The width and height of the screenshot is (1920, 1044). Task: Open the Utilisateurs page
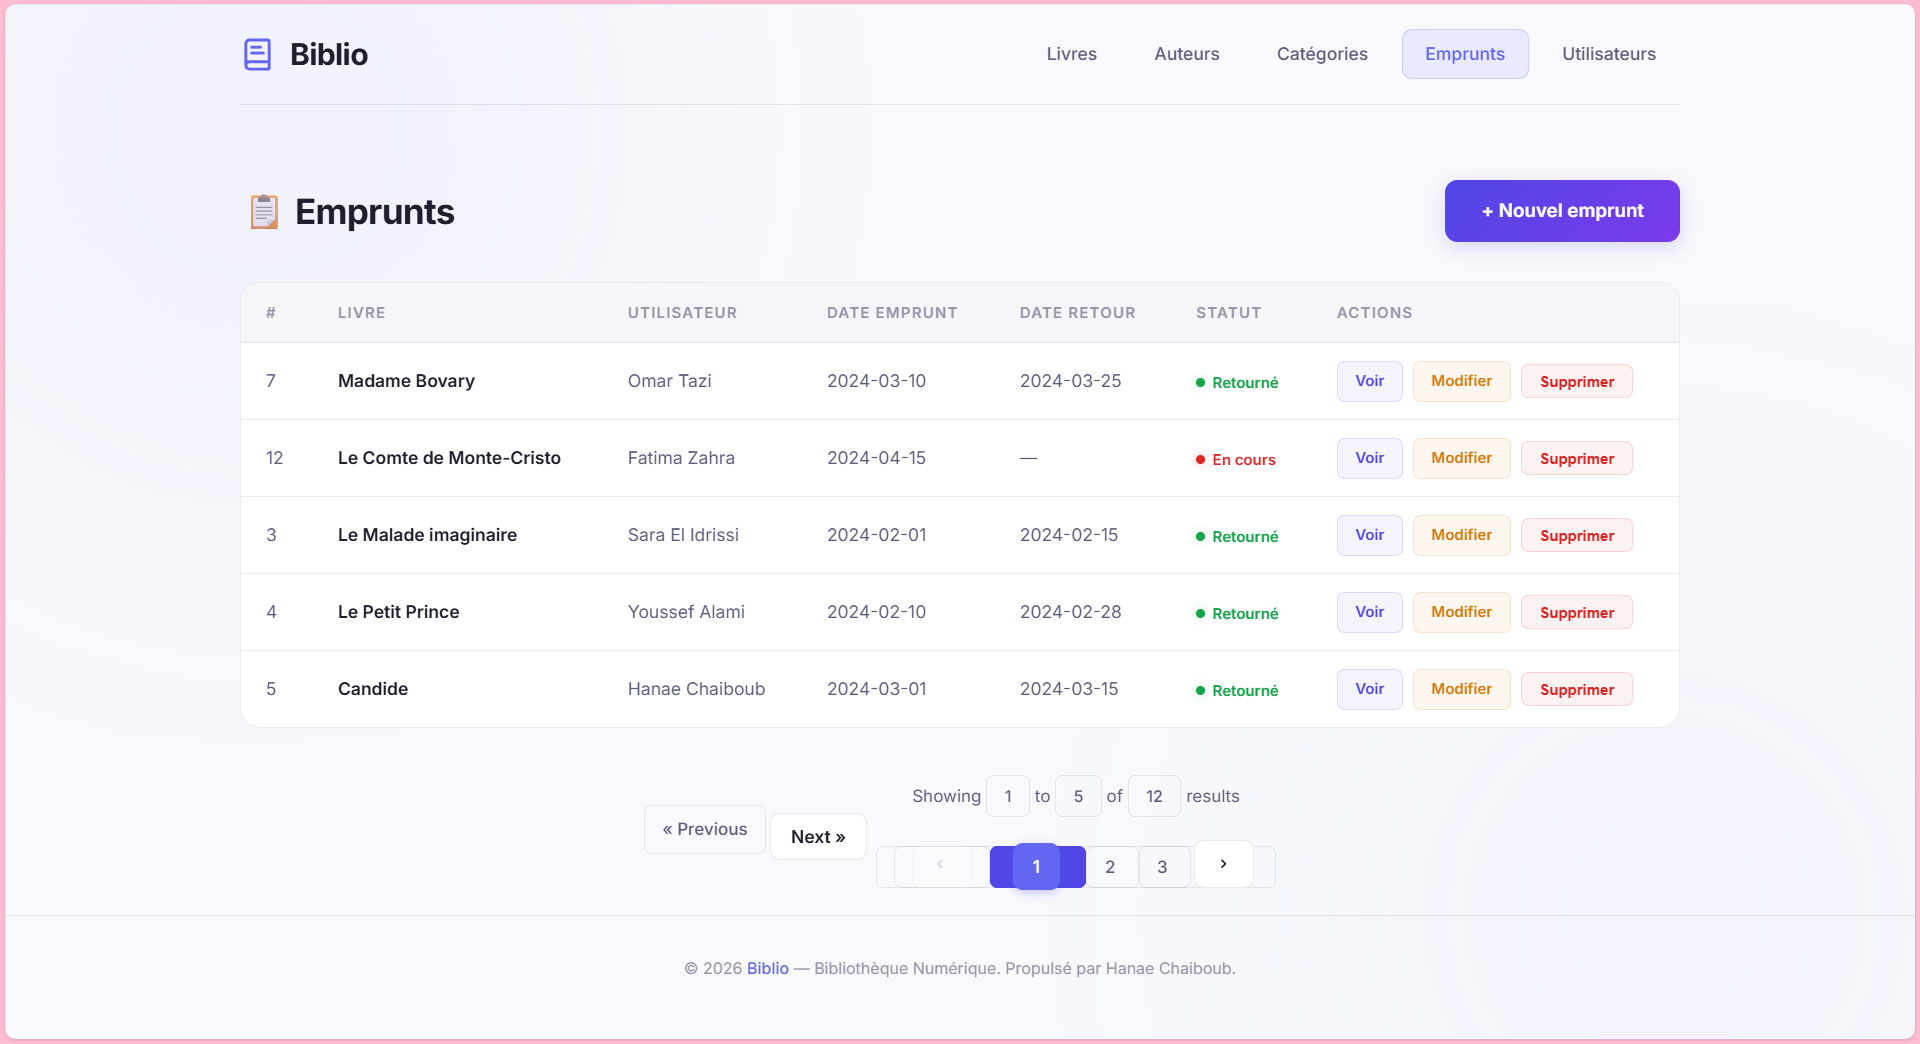(1608, 54)
